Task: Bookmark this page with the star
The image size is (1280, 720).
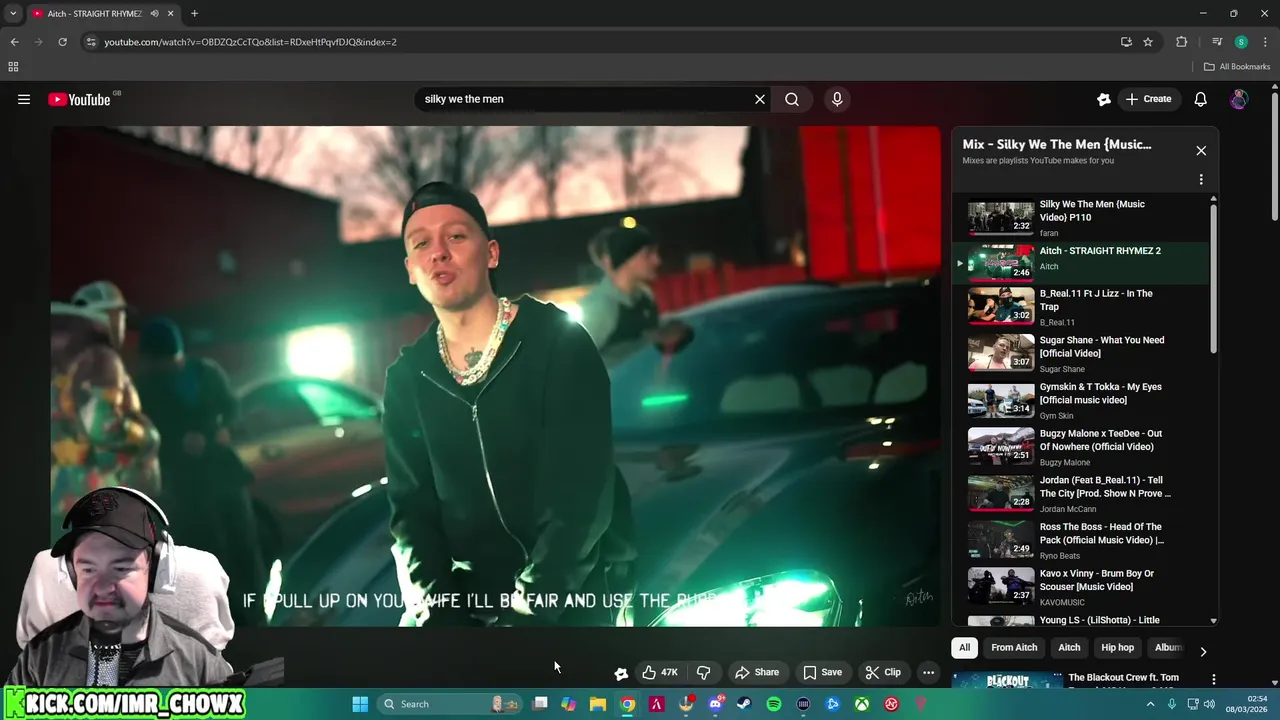Action: click(1148, 42)
